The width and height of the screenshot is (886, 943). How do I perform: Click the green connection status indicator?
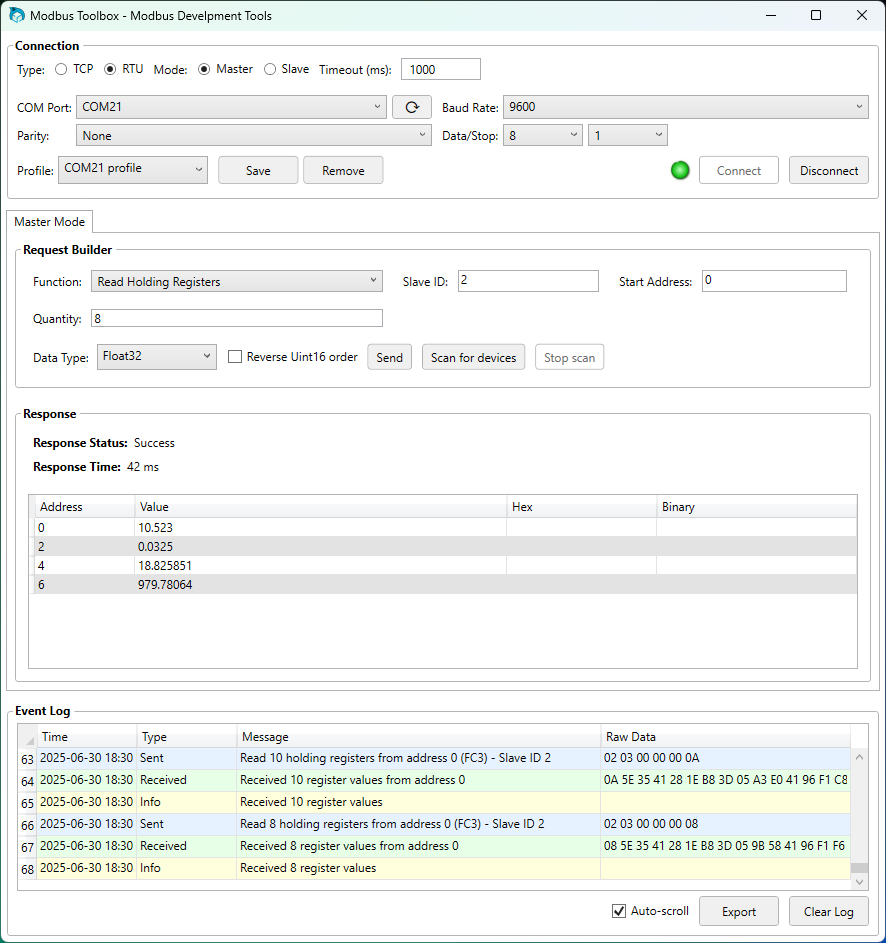(680, 170)
